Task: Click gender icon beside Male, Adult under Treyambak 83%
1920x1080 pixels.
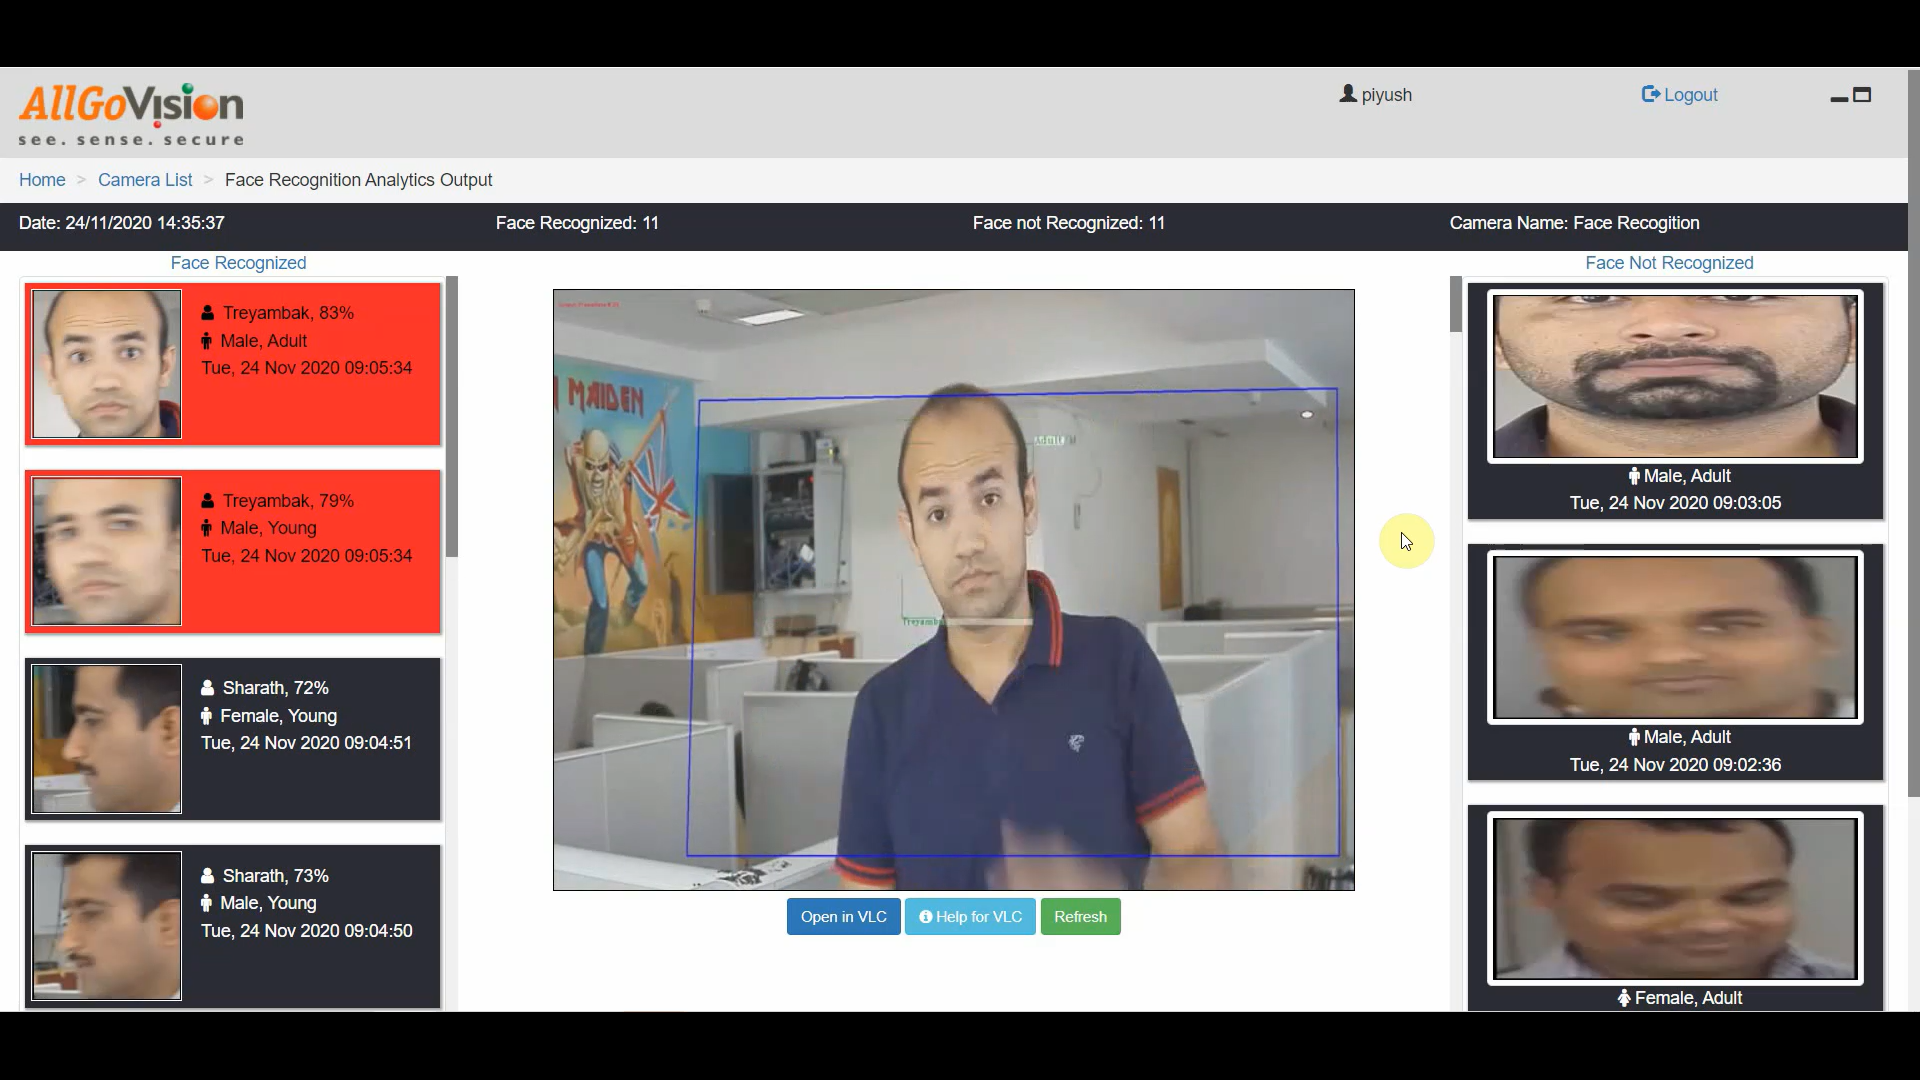Action: (x=206, y=341)
